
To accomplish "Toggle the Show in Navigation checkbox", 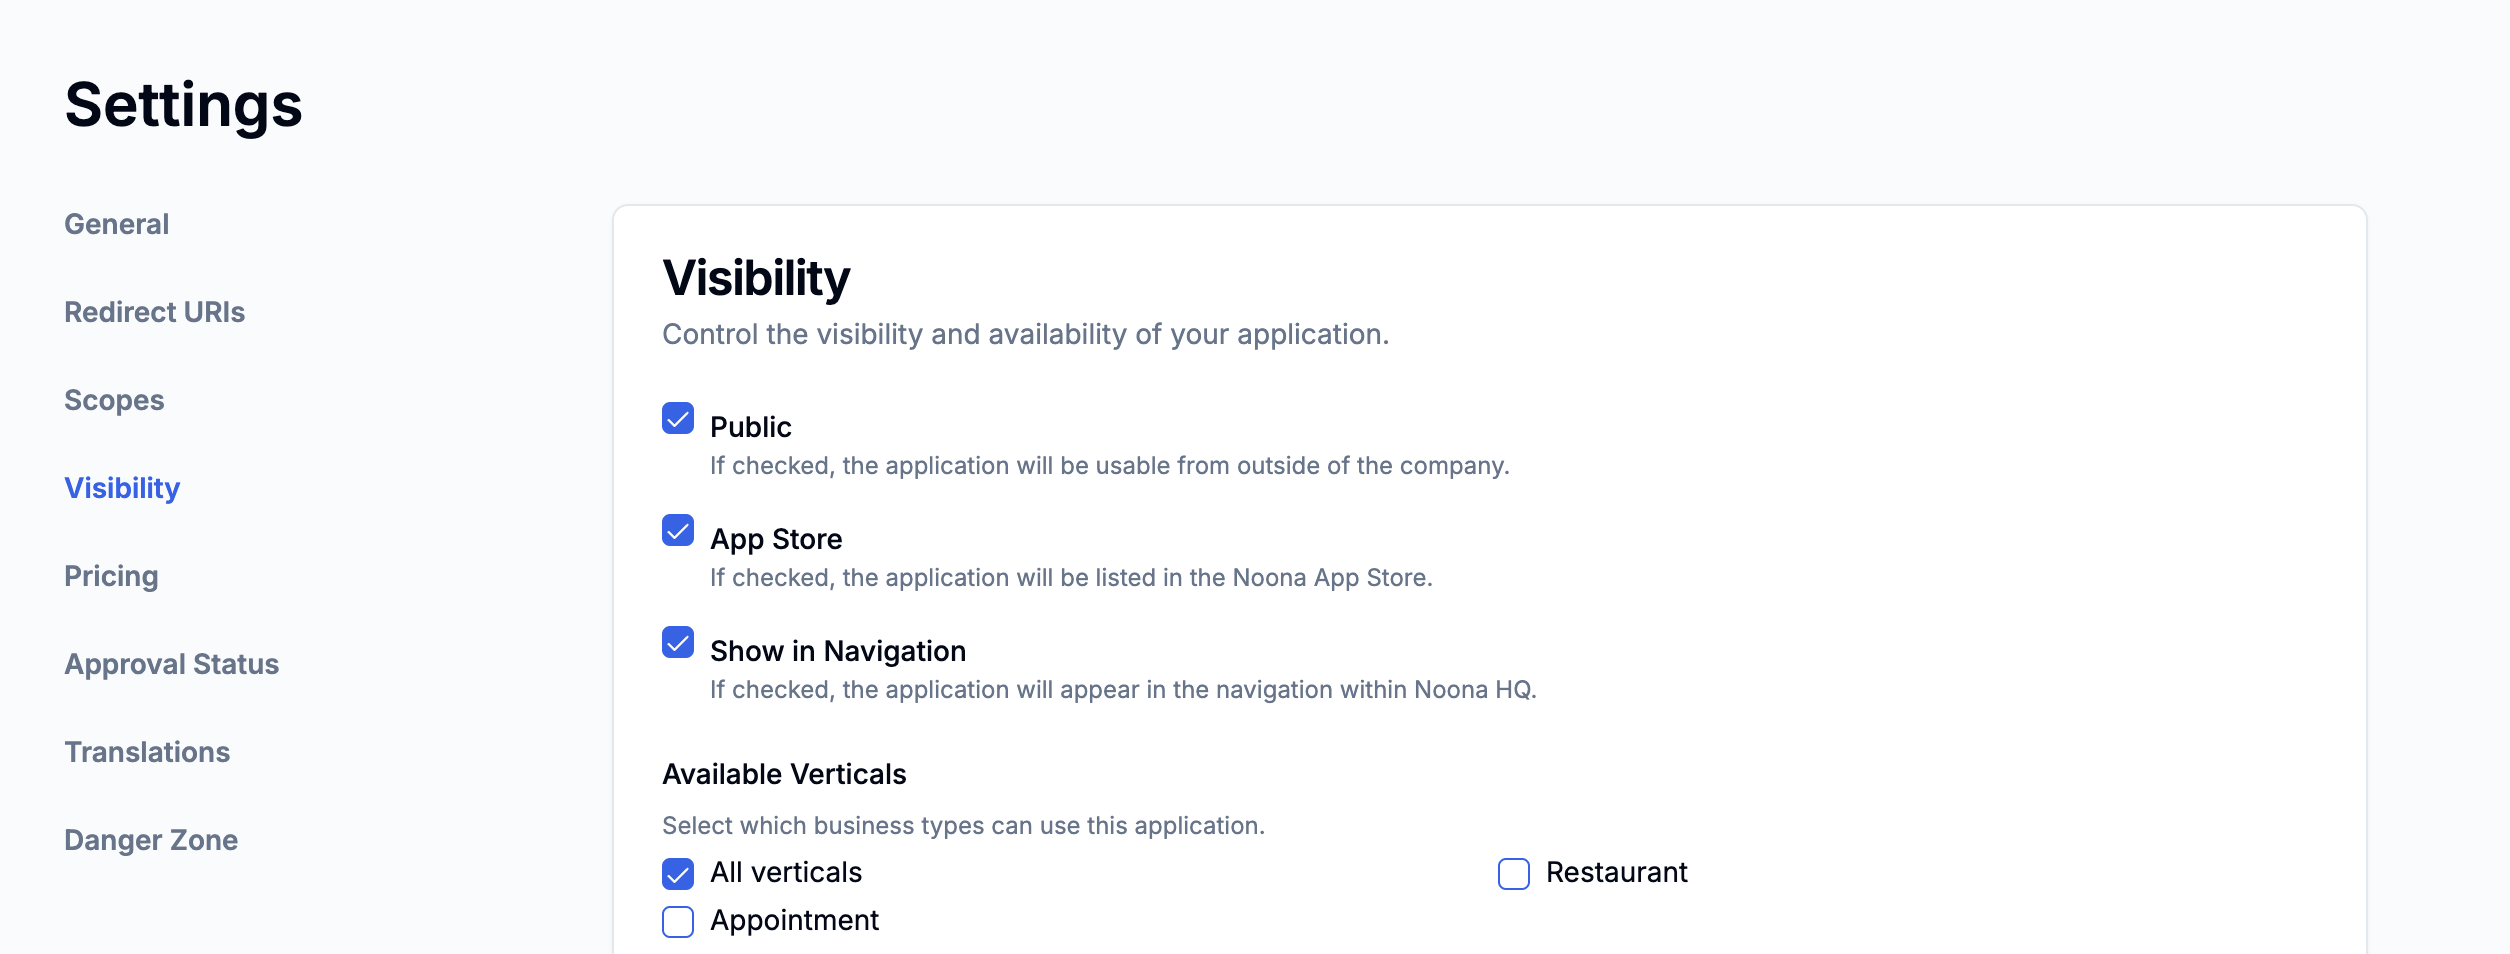I will (x=678, y=642).
